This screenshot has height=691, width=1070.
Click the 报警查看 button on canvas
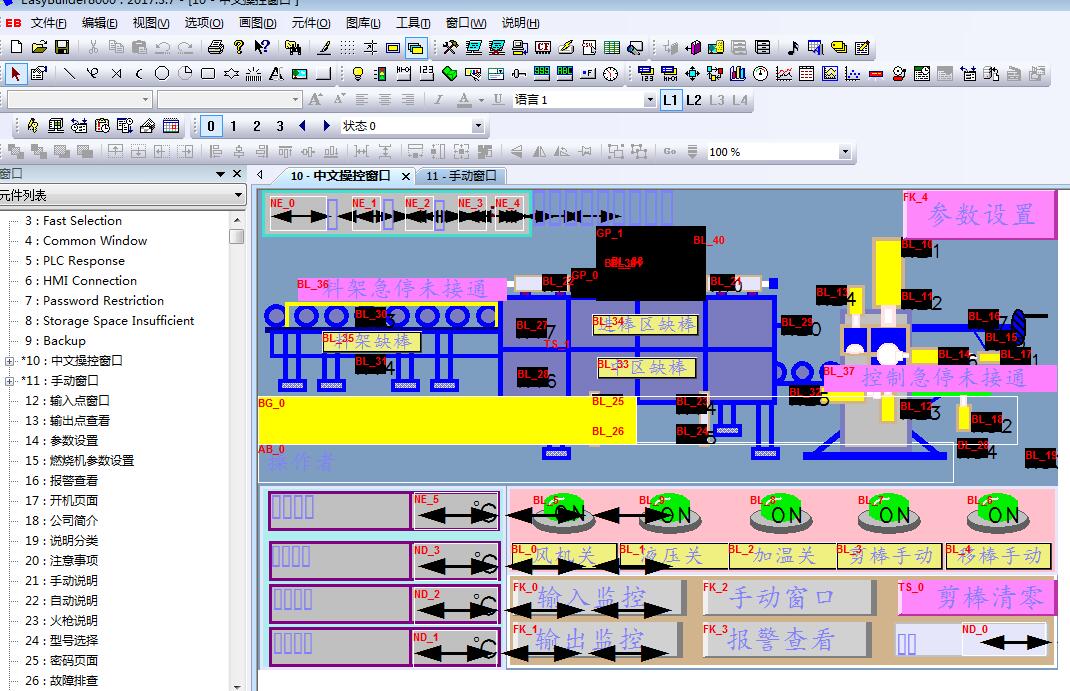[x=780, y=639]
